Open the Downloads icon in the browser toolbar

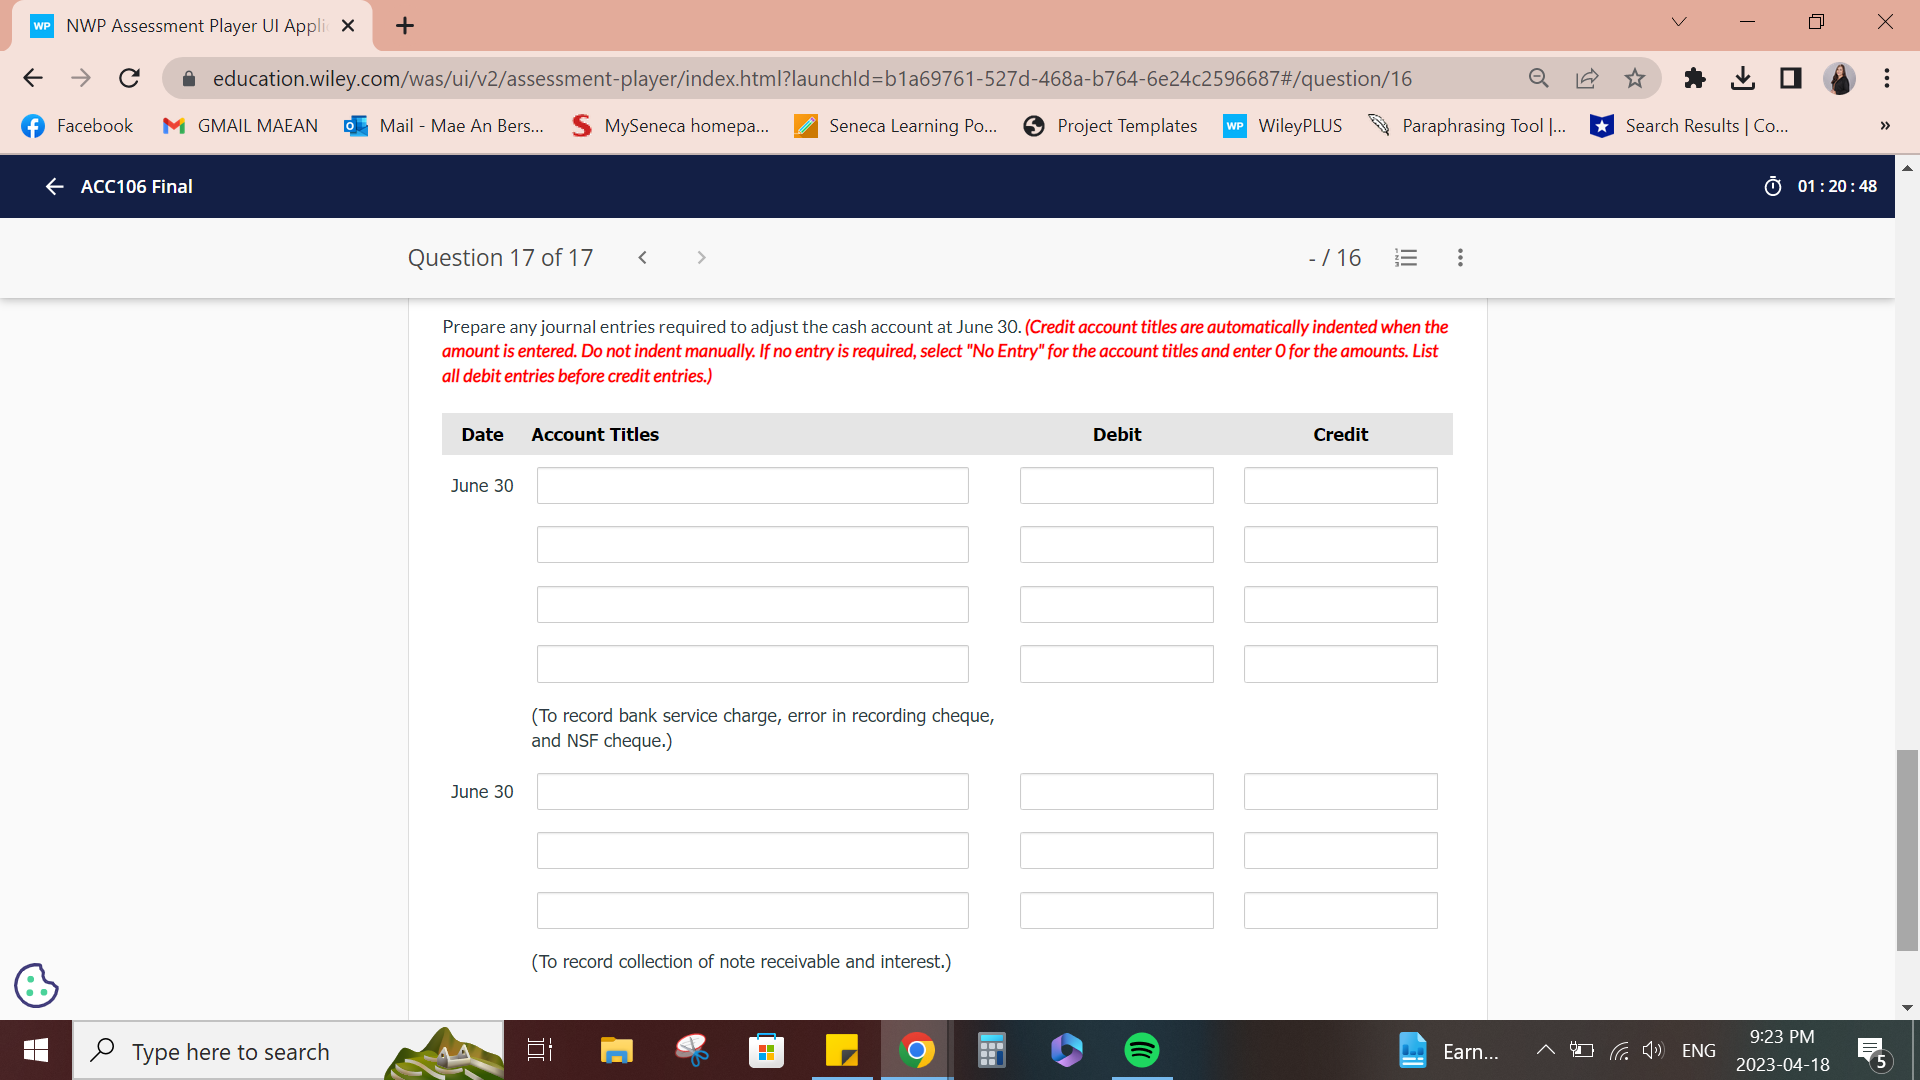(1743, 78)
